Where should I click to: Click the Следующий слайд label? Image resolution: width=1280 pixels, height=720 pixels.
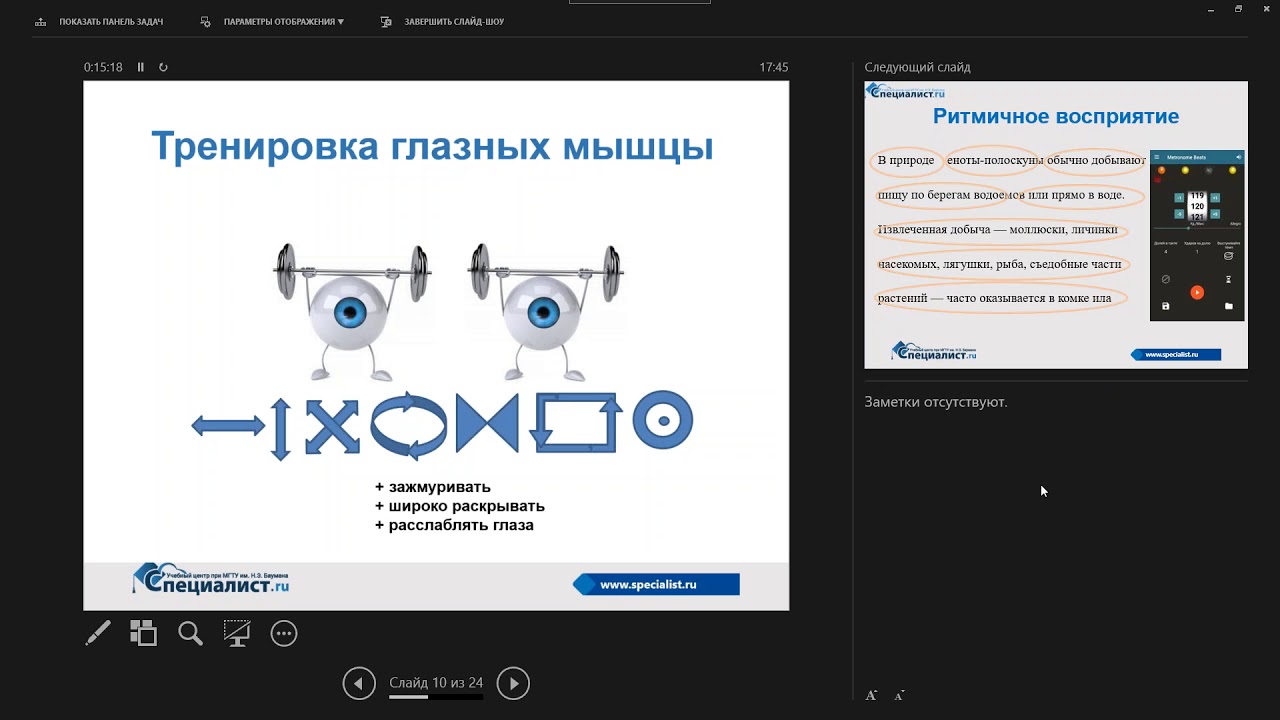click(918, 68)
